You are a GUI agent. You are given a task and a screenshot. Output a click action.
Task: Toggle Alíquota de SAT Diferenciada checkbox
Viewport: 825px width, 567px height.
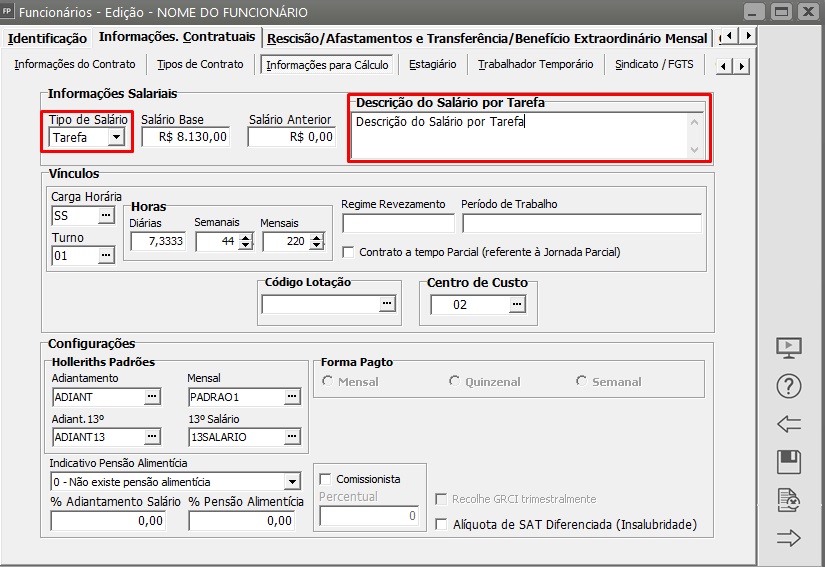[x=442, y=524]
